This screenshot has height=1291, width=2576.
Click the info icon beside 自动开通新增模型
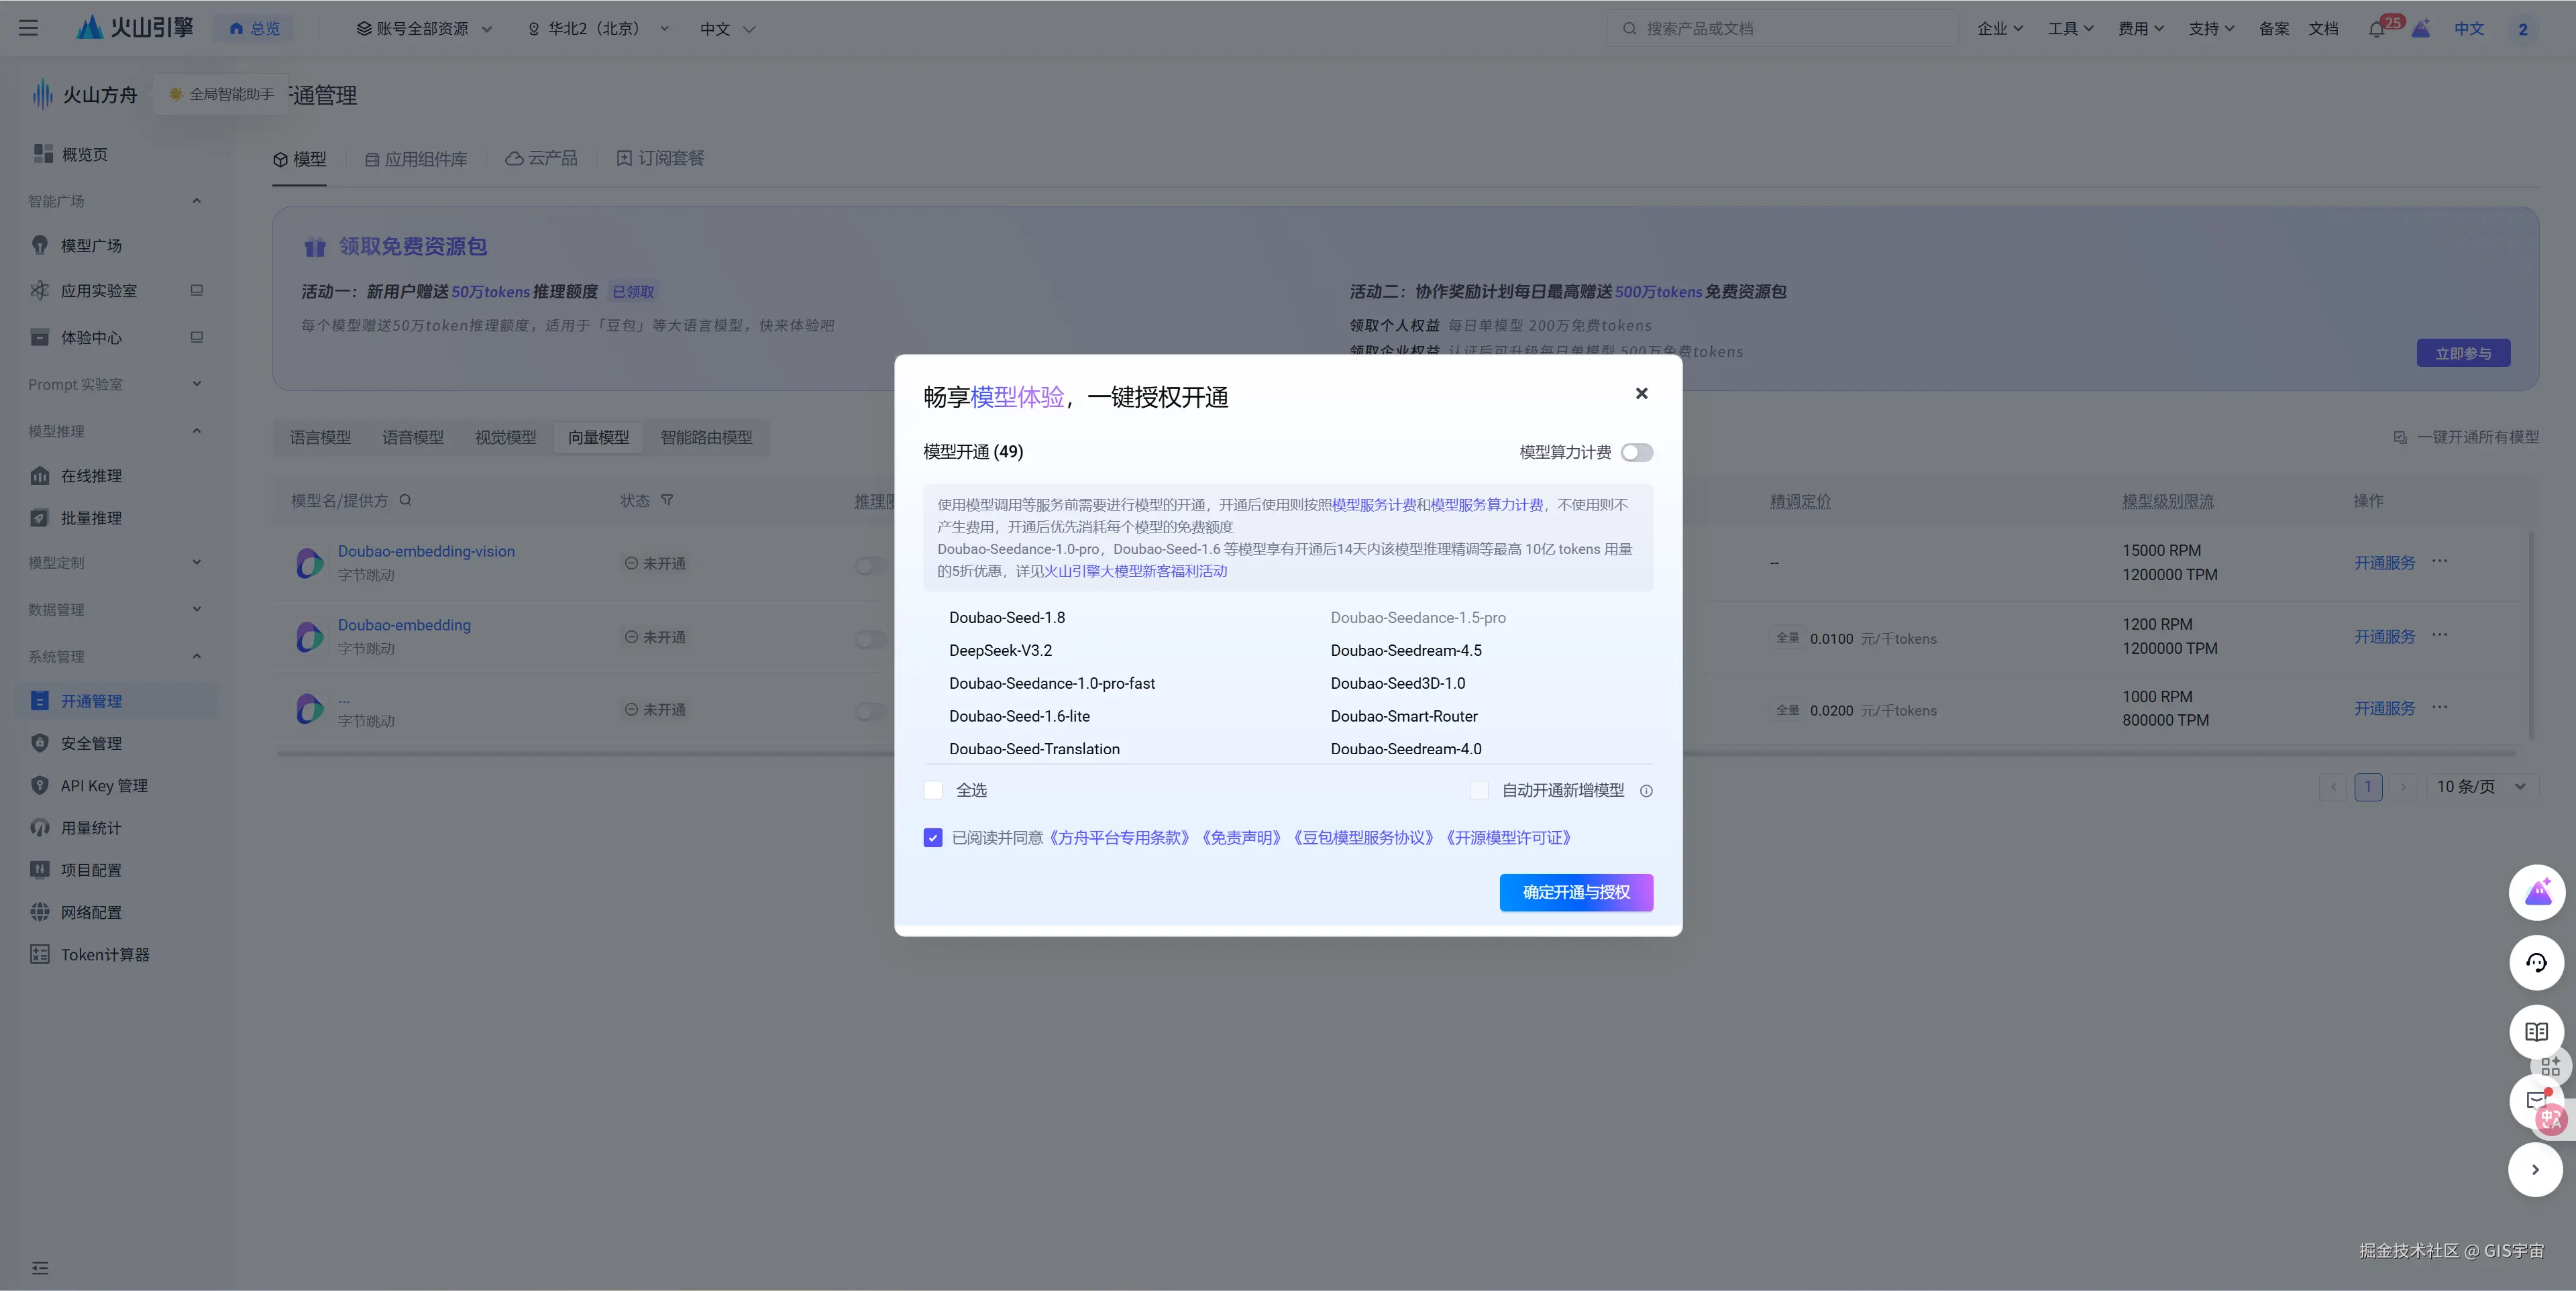[x=1646, y=791]
